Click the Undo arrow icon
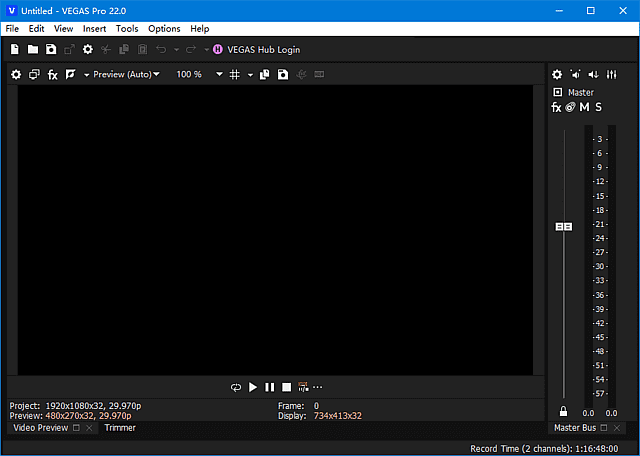 161,50
